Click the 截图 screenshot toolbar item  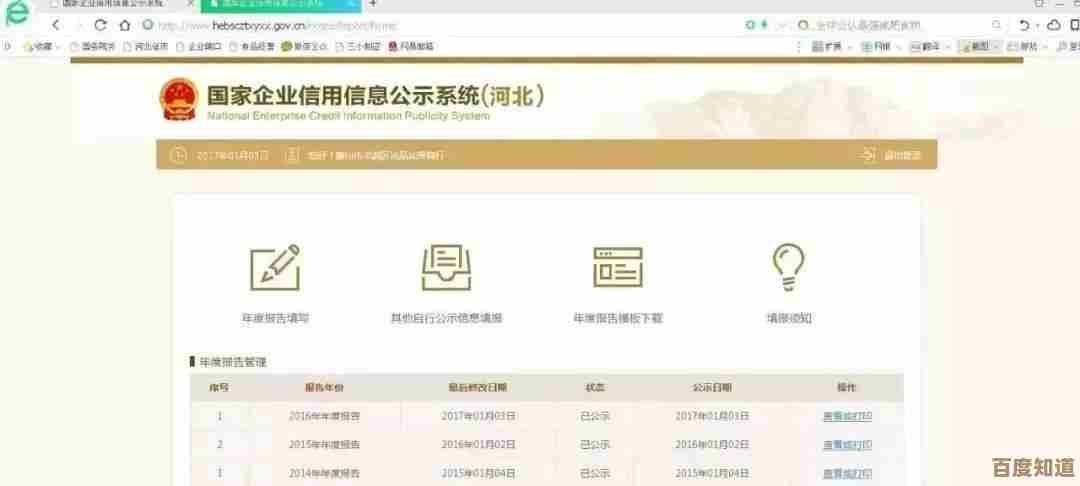[x=975, y=47]
